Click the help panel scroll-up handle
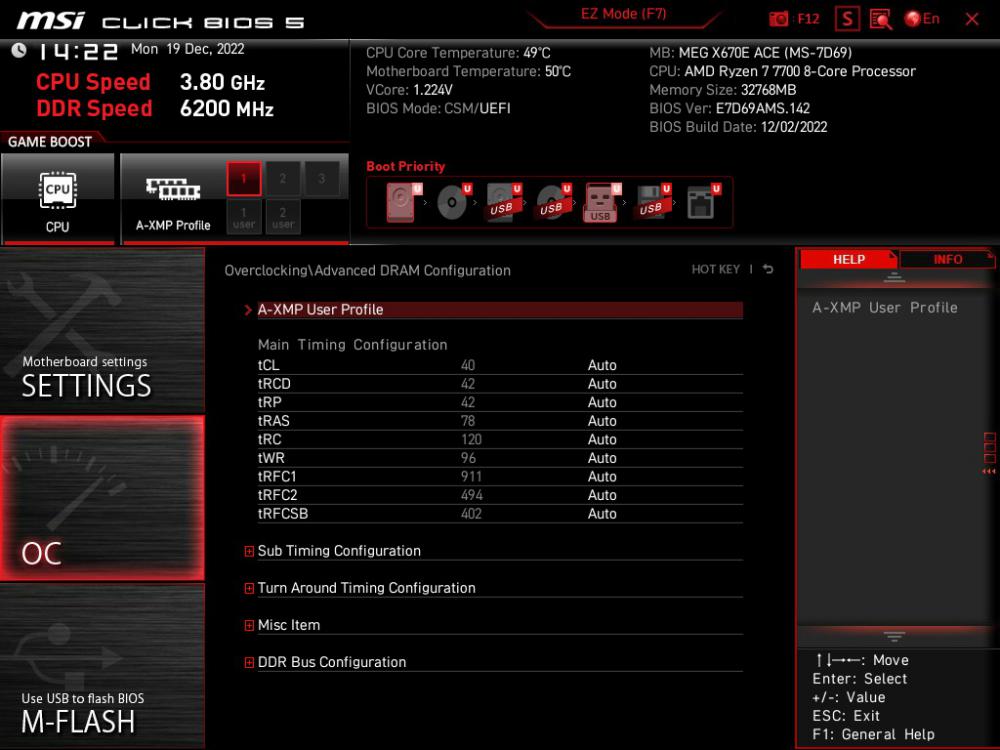1000x750 pixels. [893, 277]
